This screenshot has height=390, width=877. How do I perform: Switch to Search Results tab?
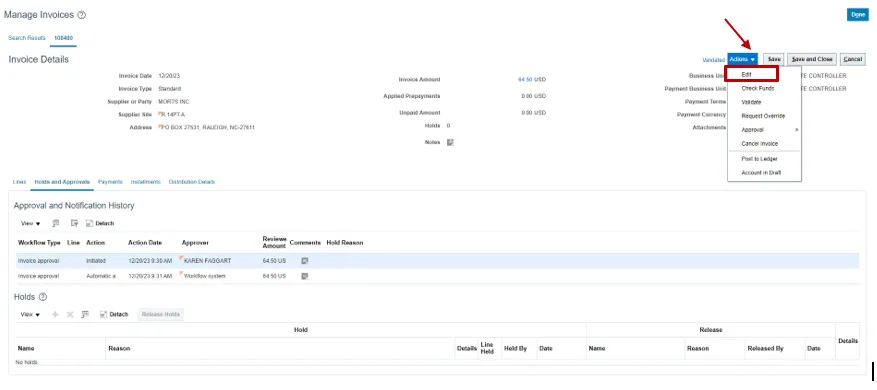[27, 38]
